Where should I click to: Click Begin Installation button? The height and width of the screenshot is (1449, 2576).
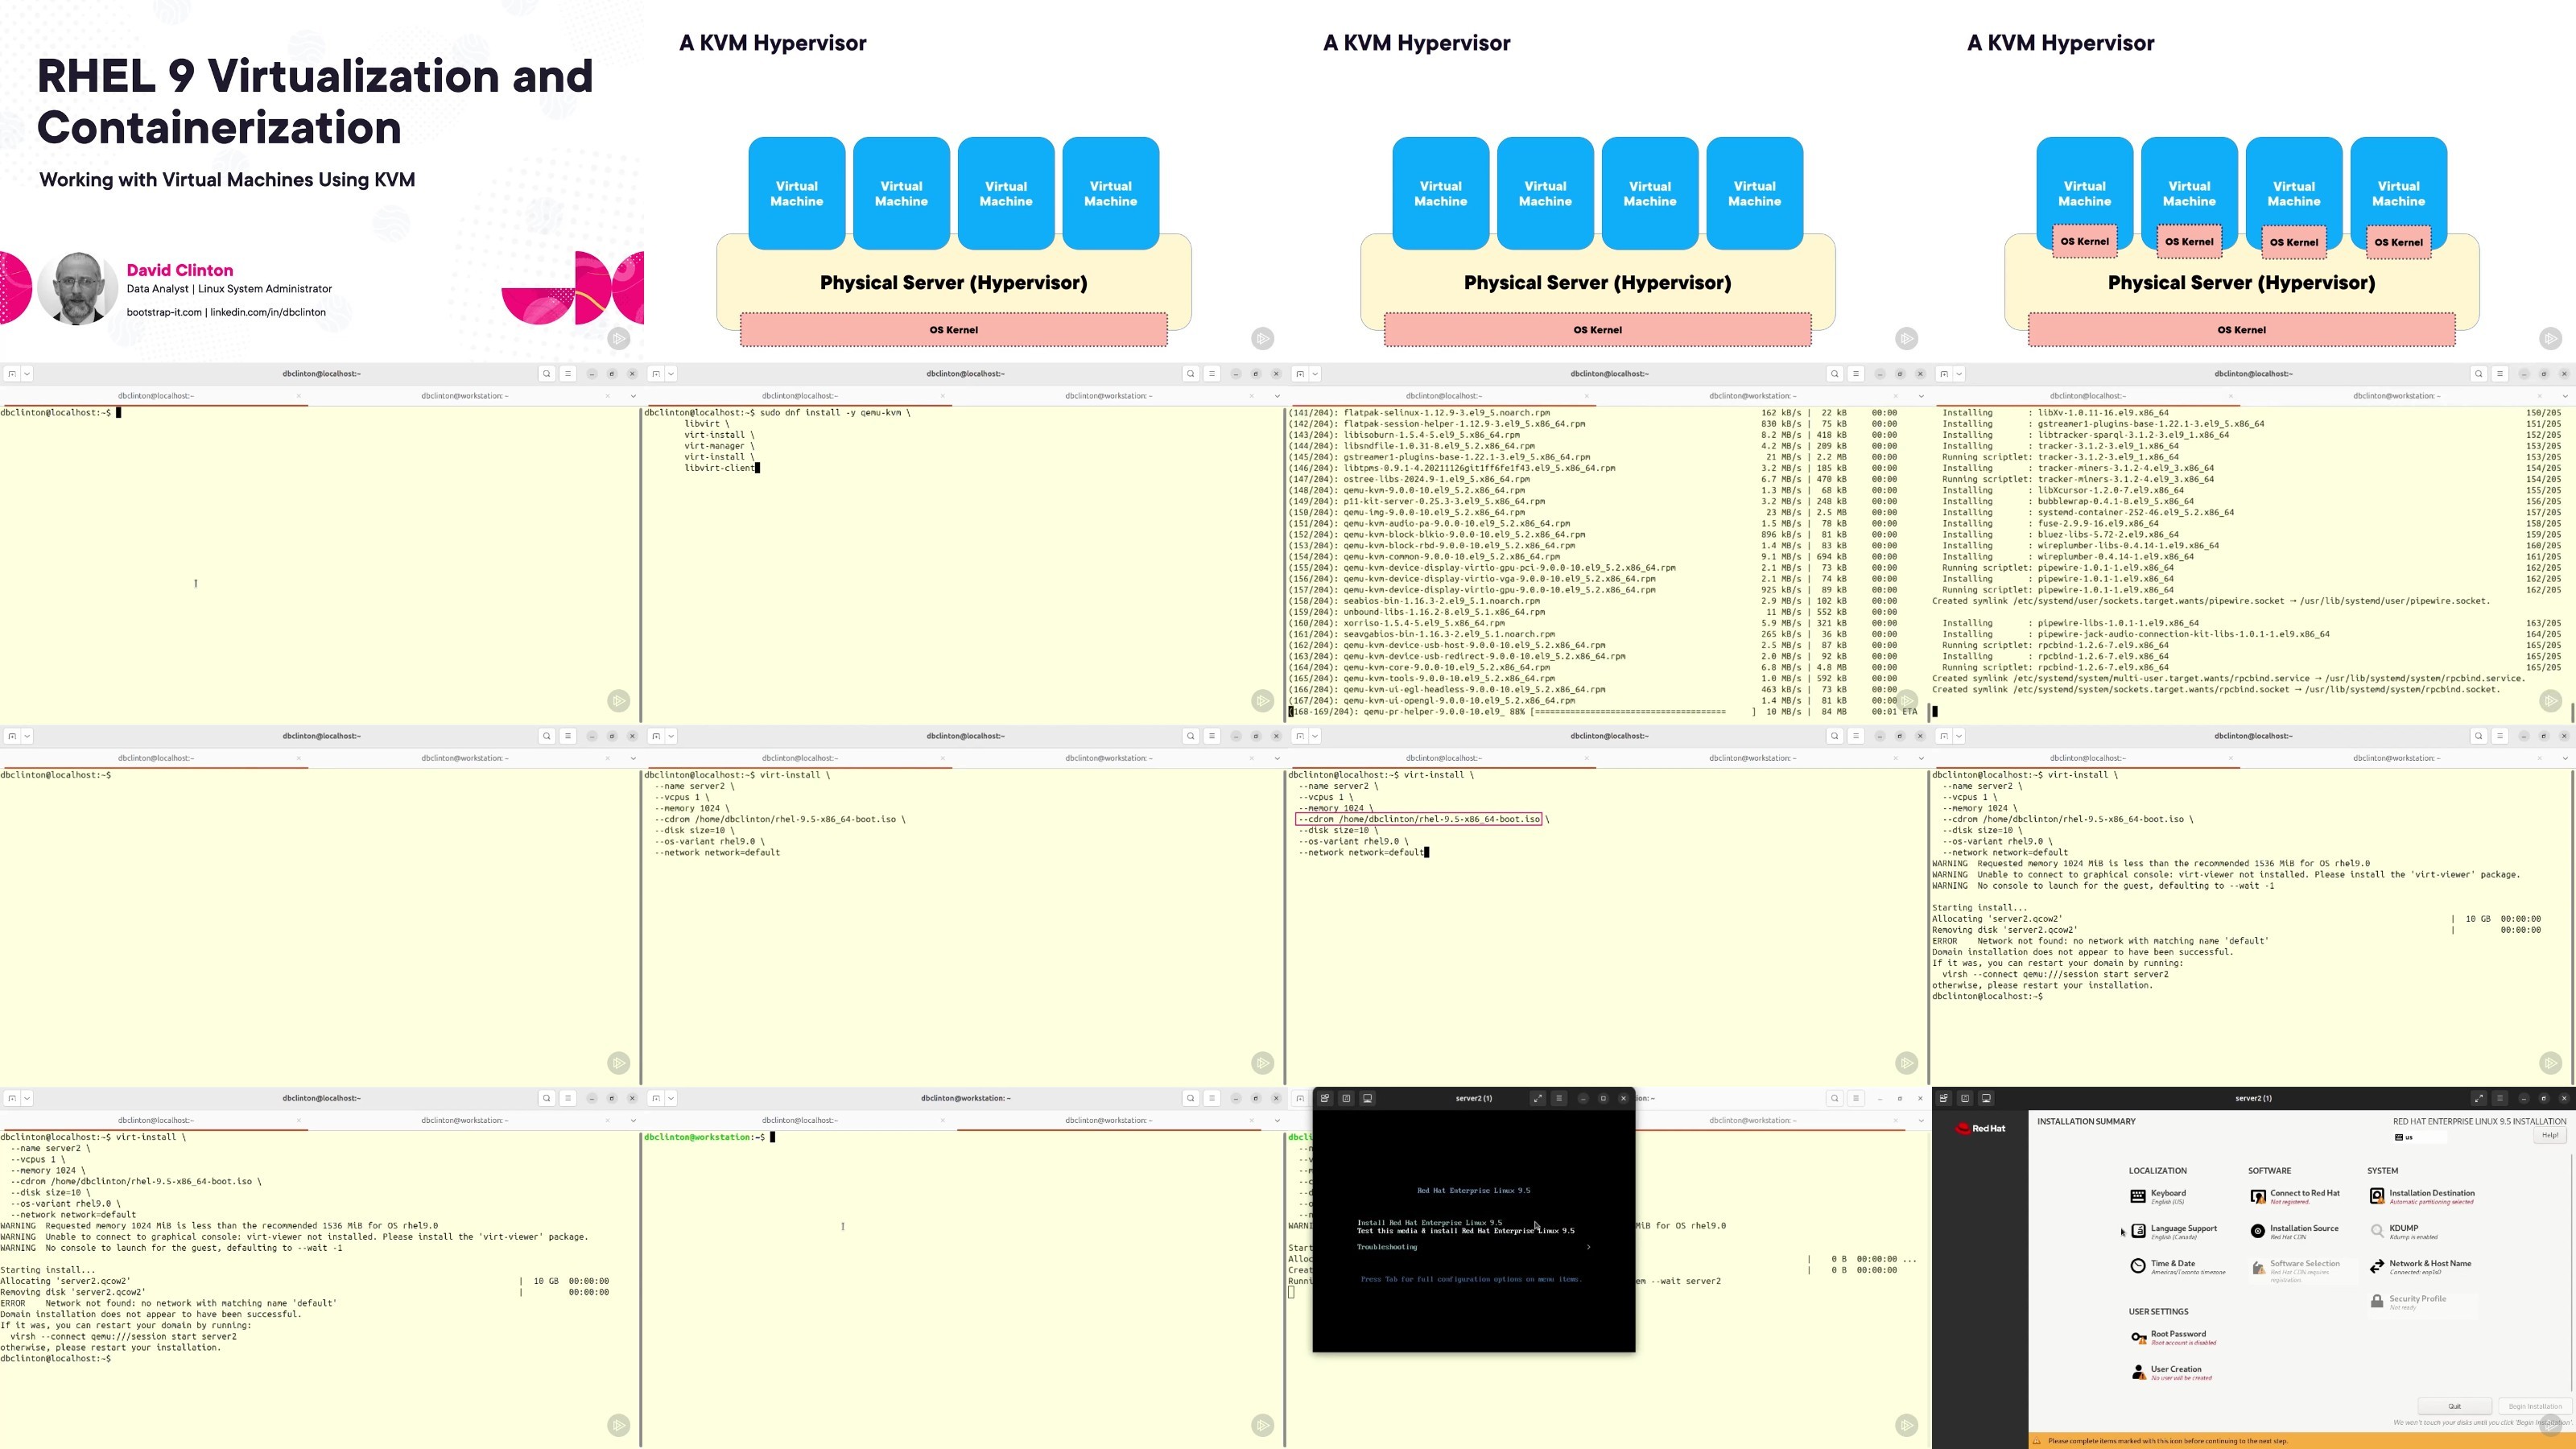pyautogui.click(x=2534, y=1406)
